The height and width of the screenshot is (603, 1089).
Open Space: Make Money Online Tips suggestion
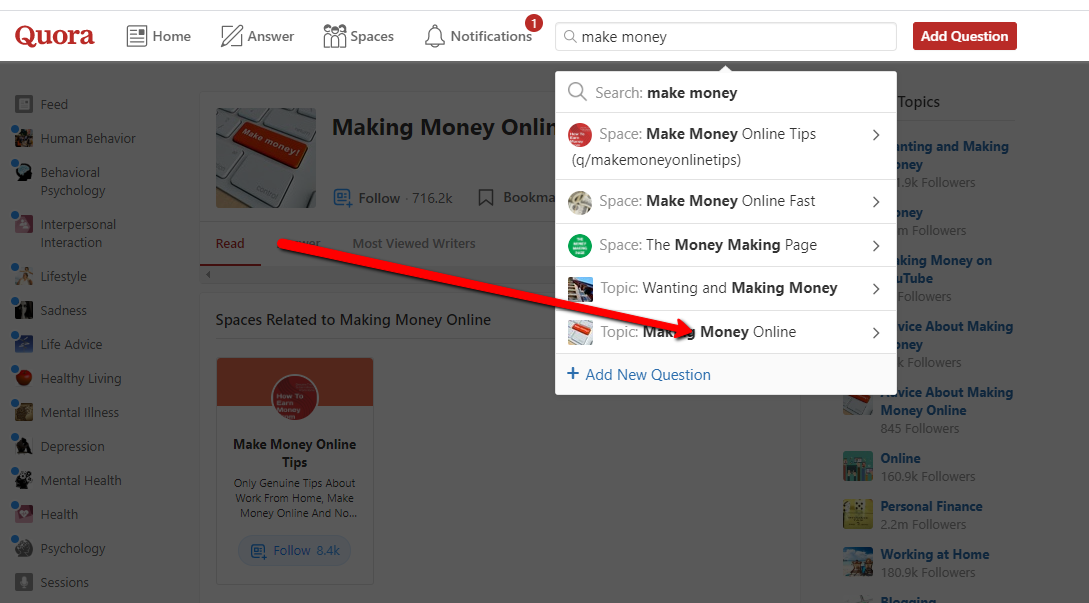click(726, 147)
